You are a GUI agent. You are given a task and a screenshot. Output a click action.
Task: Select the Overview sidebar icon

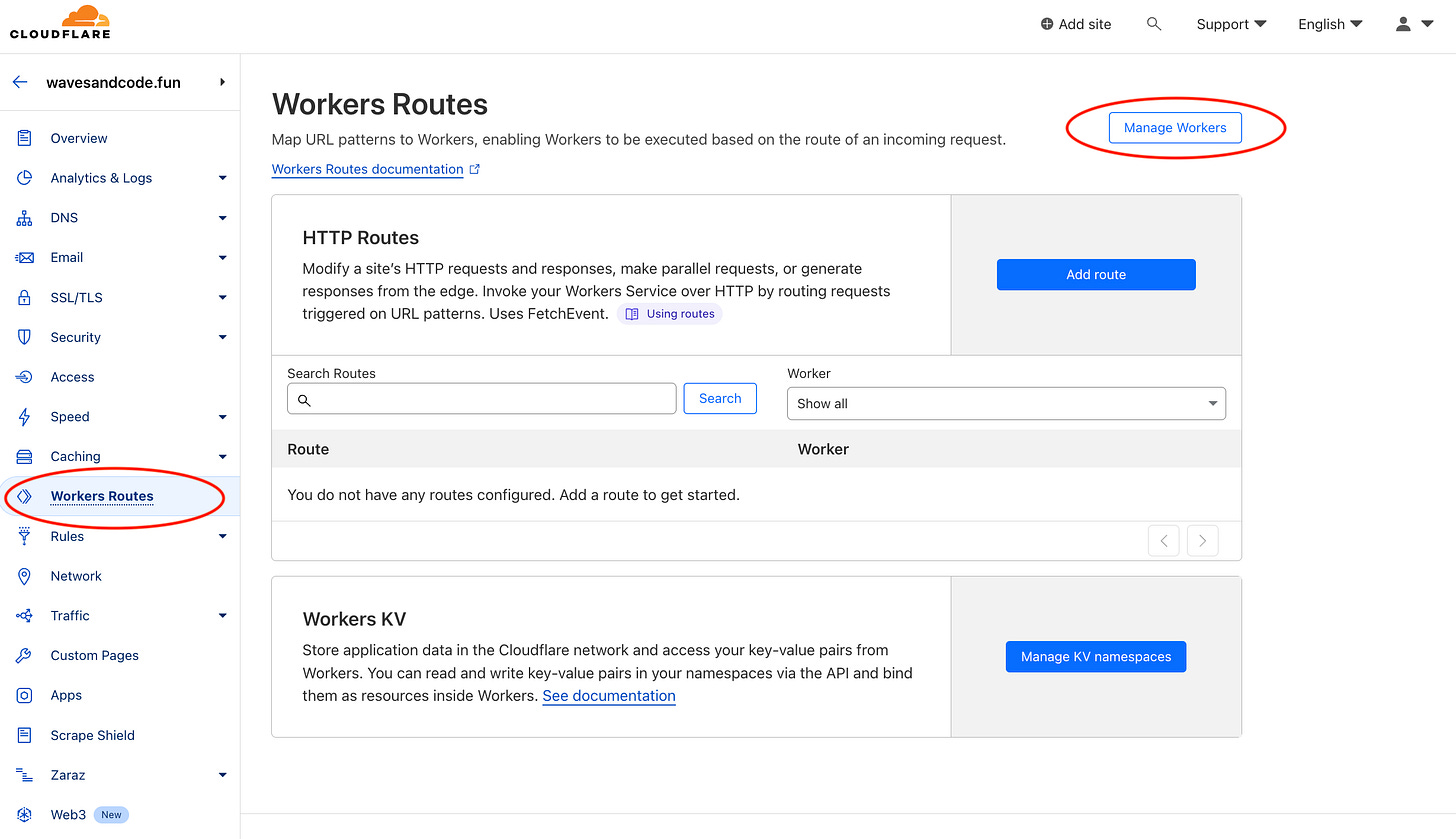(23, 137)
